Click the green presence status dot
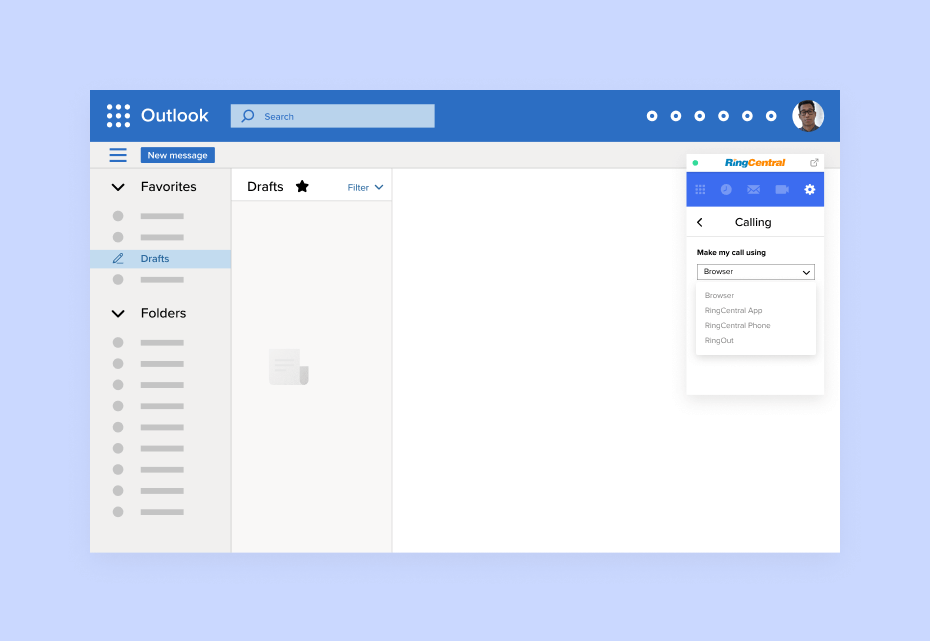Screen dimensions: 930x641 [695, 163]
